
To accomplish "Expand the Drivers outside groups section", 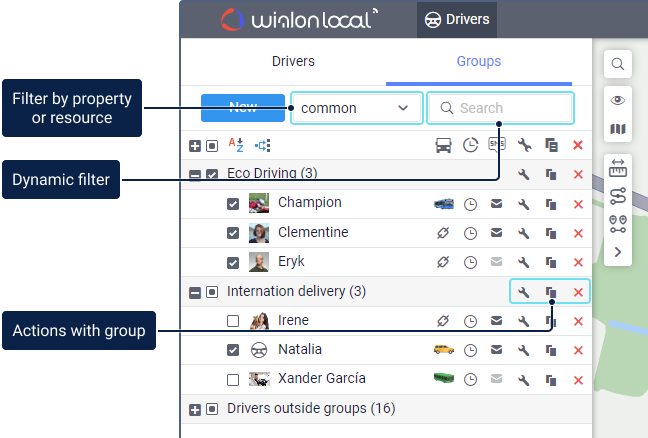I will pyautogui.click(x=195, y=410).
